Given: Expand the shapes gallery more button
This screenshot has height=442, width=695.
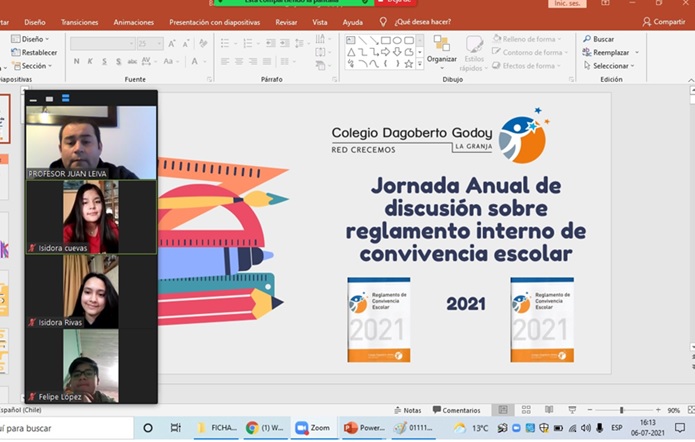Looking at the screenshot, I should 420,64.
